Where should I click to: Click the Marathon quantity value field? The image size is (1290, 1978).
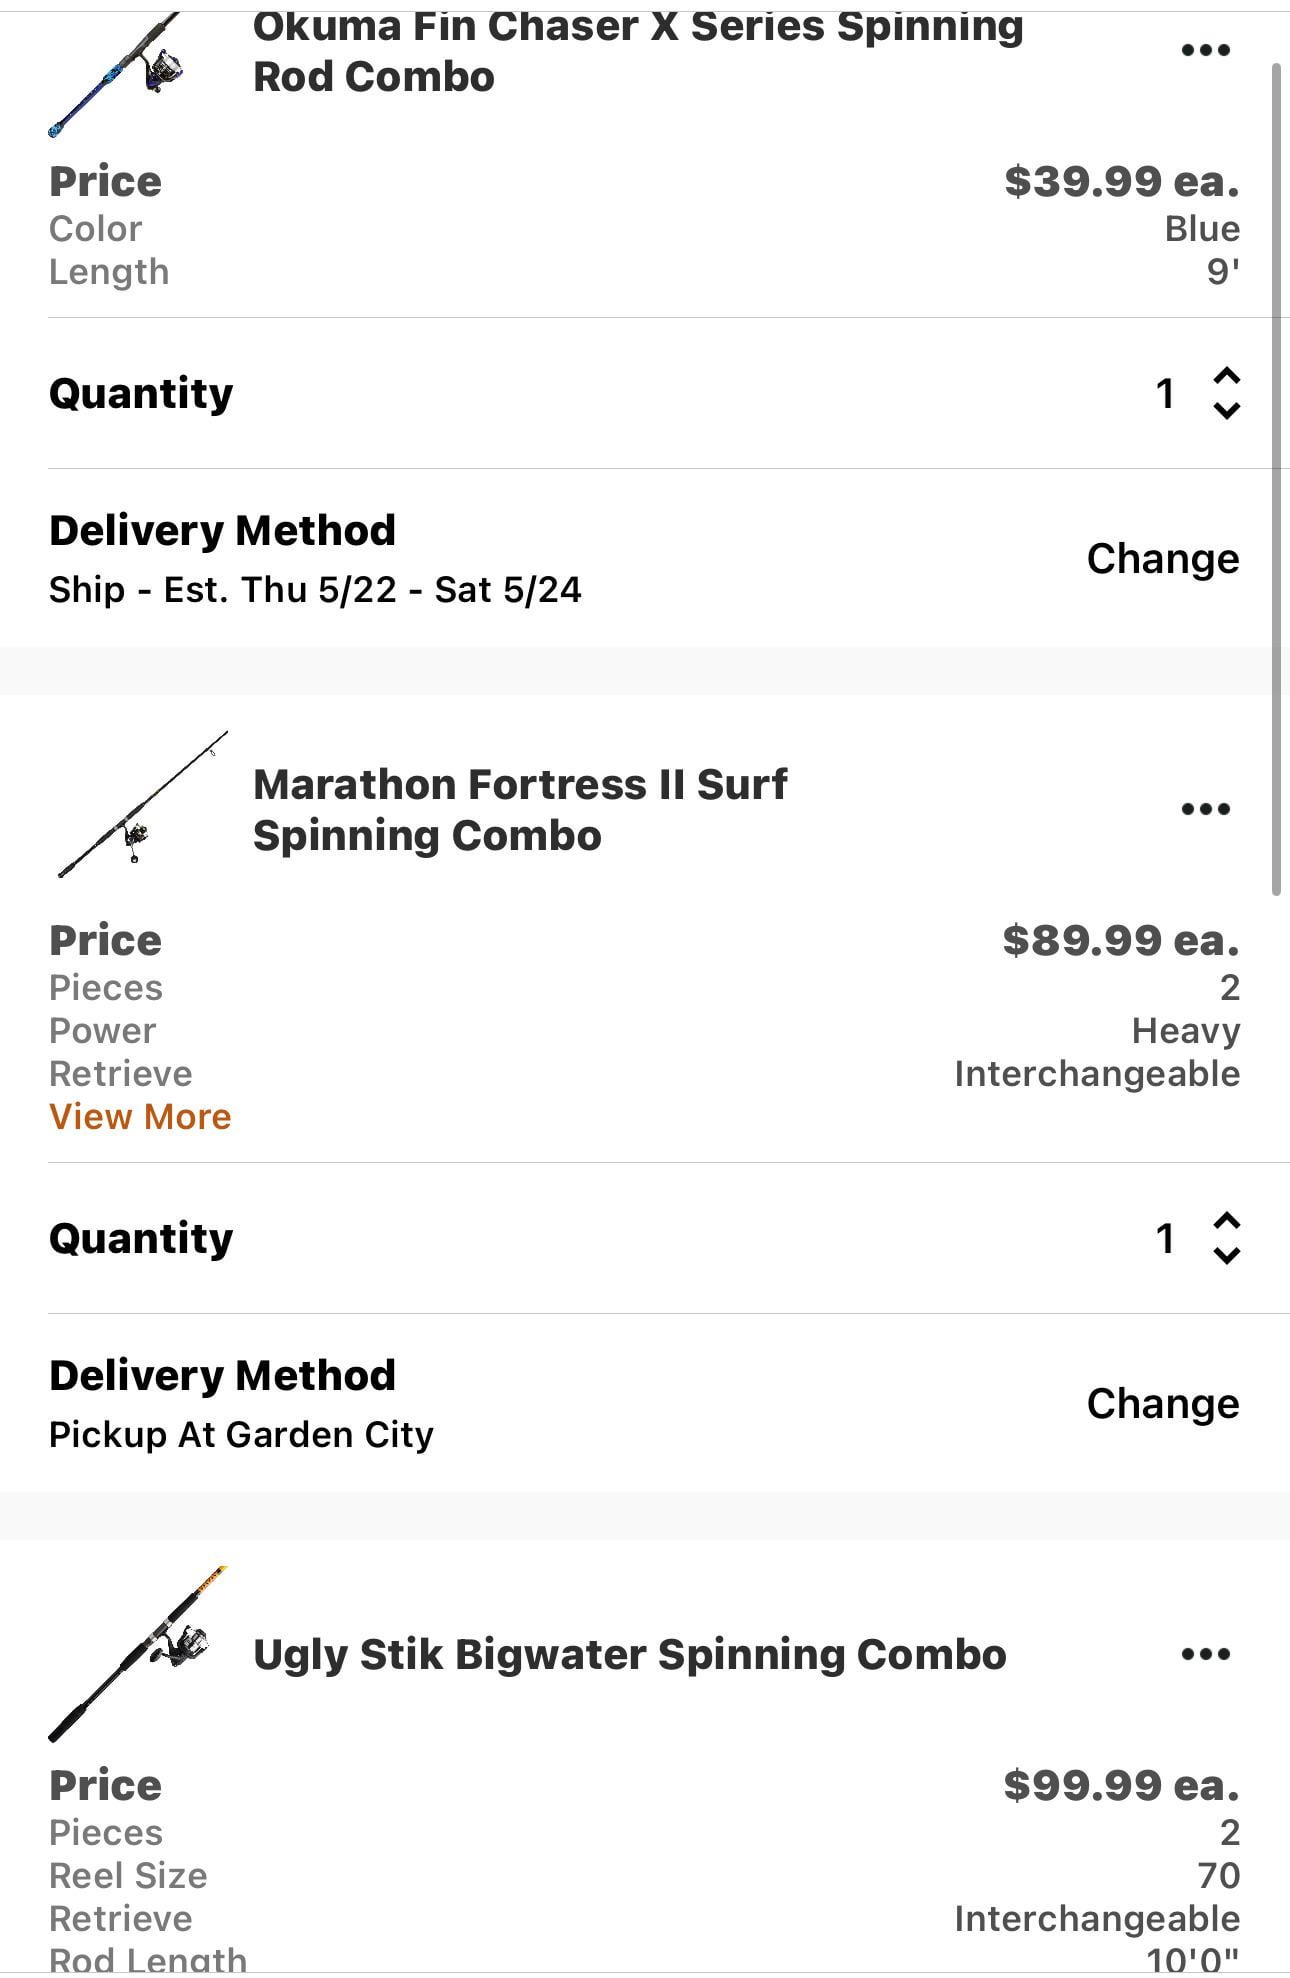click(1164, 1238)
